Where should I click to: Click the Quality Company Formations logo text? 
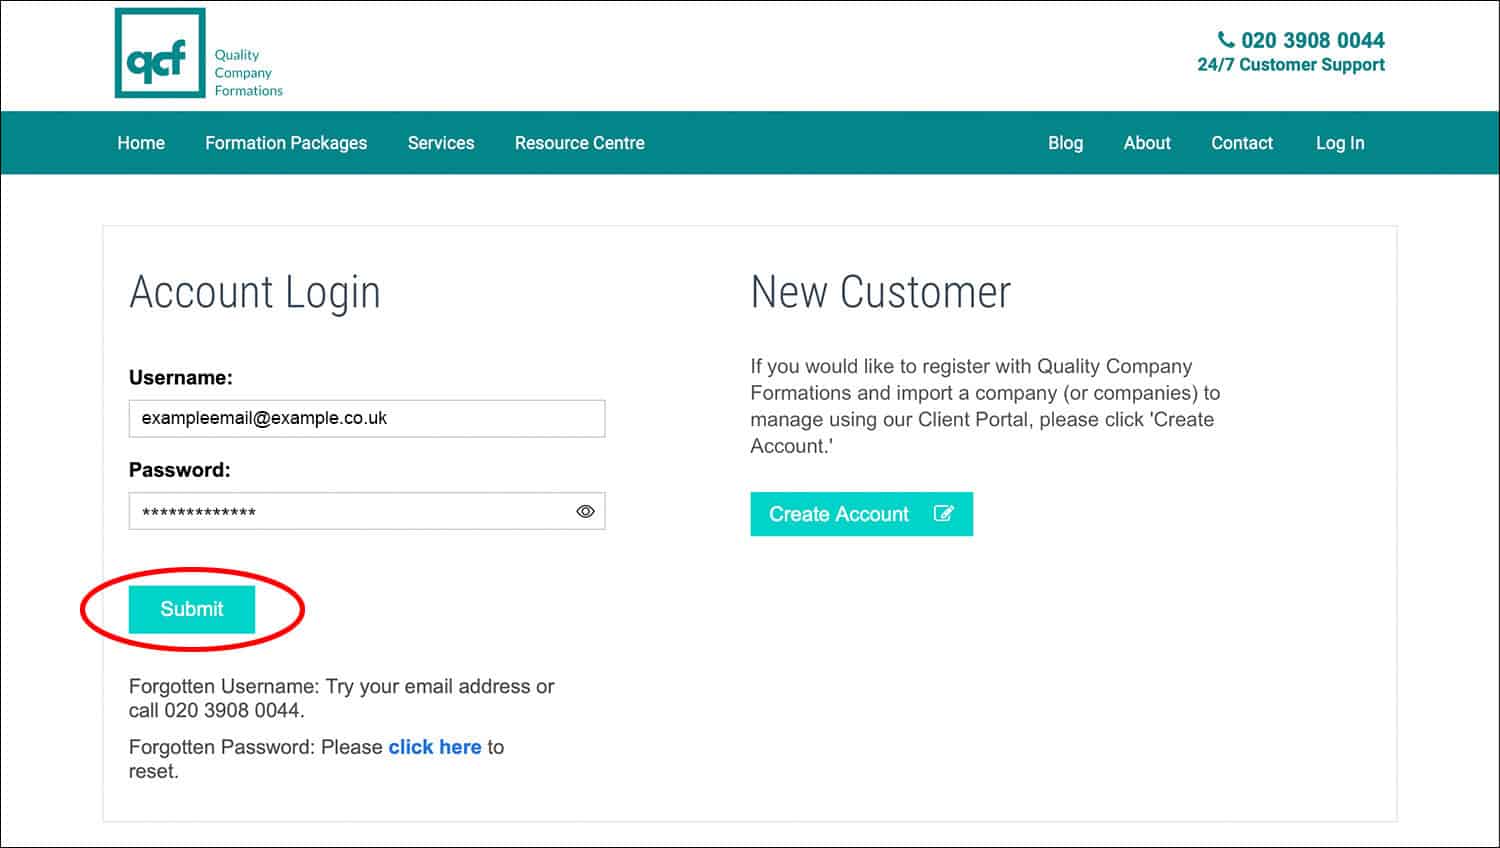248,73
